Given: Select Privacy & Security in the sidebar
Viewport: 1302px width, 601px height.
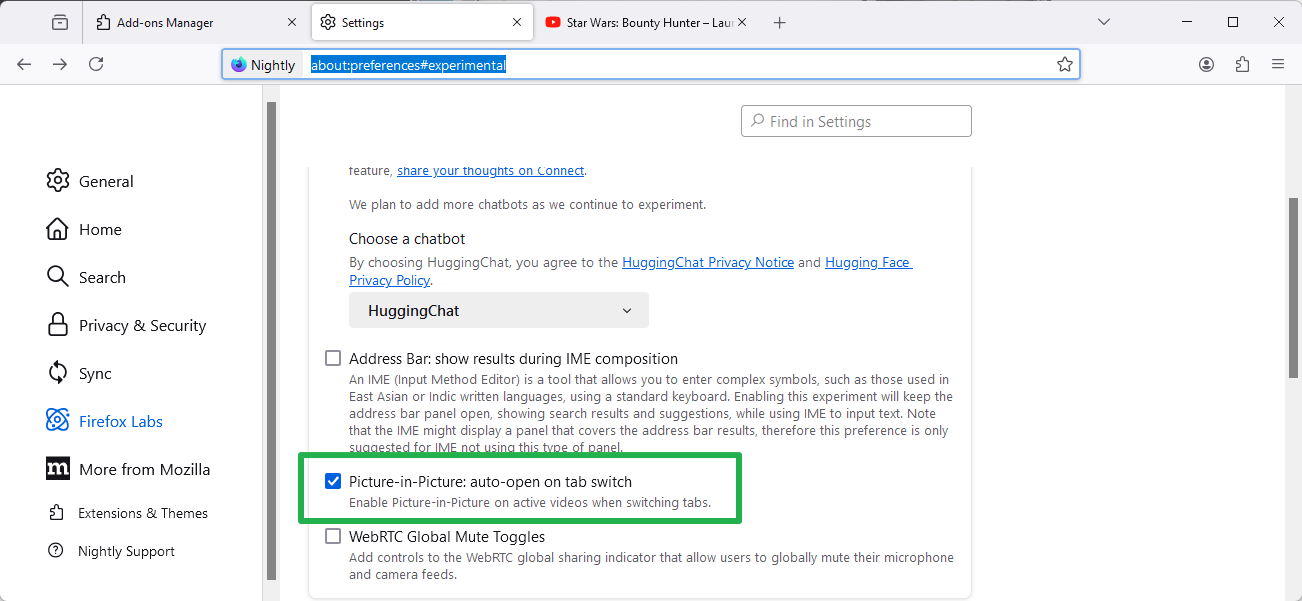Looking at the screenshot, I should coord(142,326).
